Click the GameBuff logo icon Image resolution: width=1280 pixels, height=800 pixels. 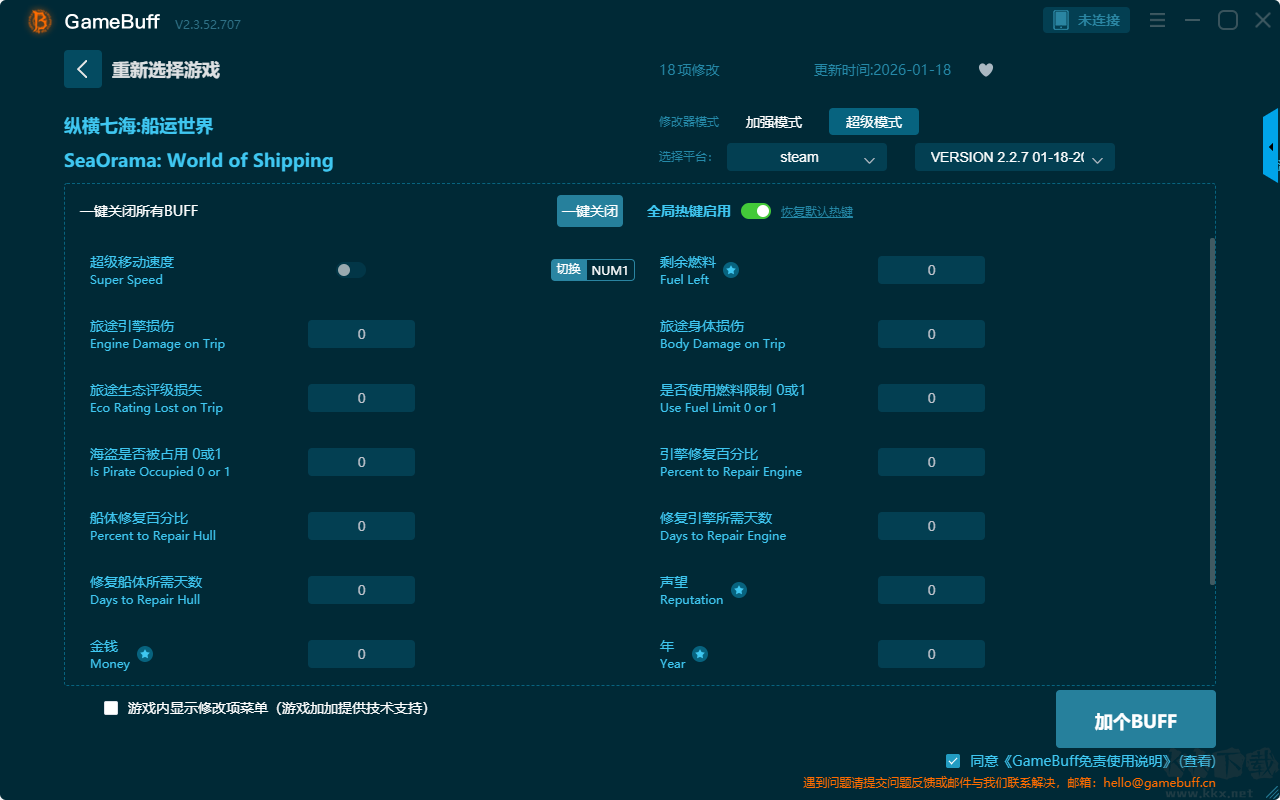click(x=40, y=21)
